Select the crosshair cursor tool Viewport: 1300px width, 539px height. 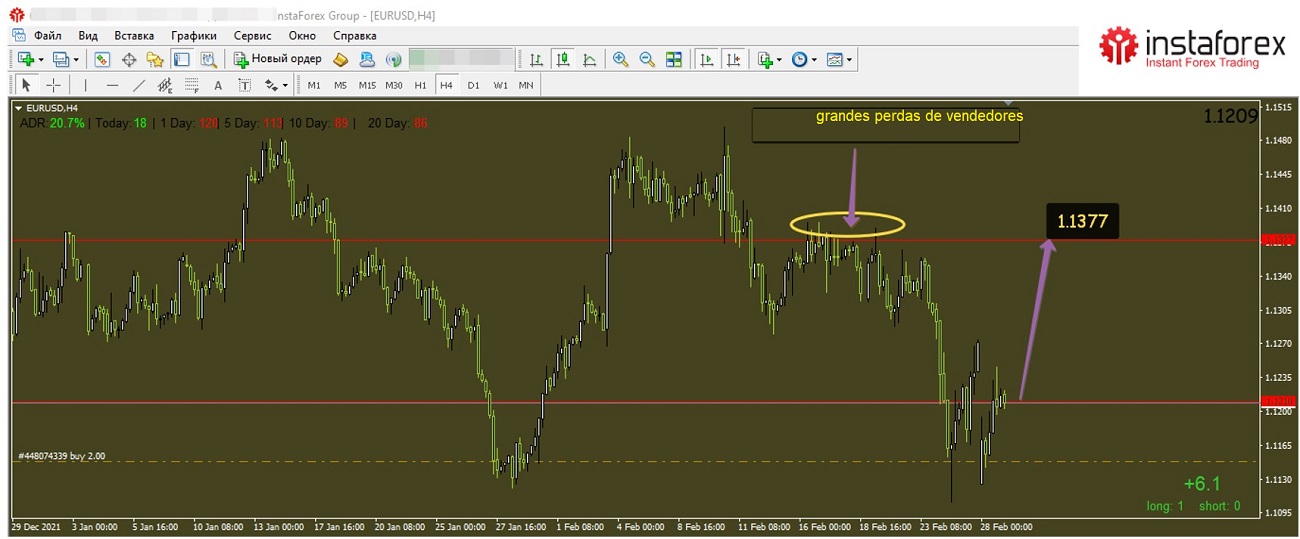(54, 86)
